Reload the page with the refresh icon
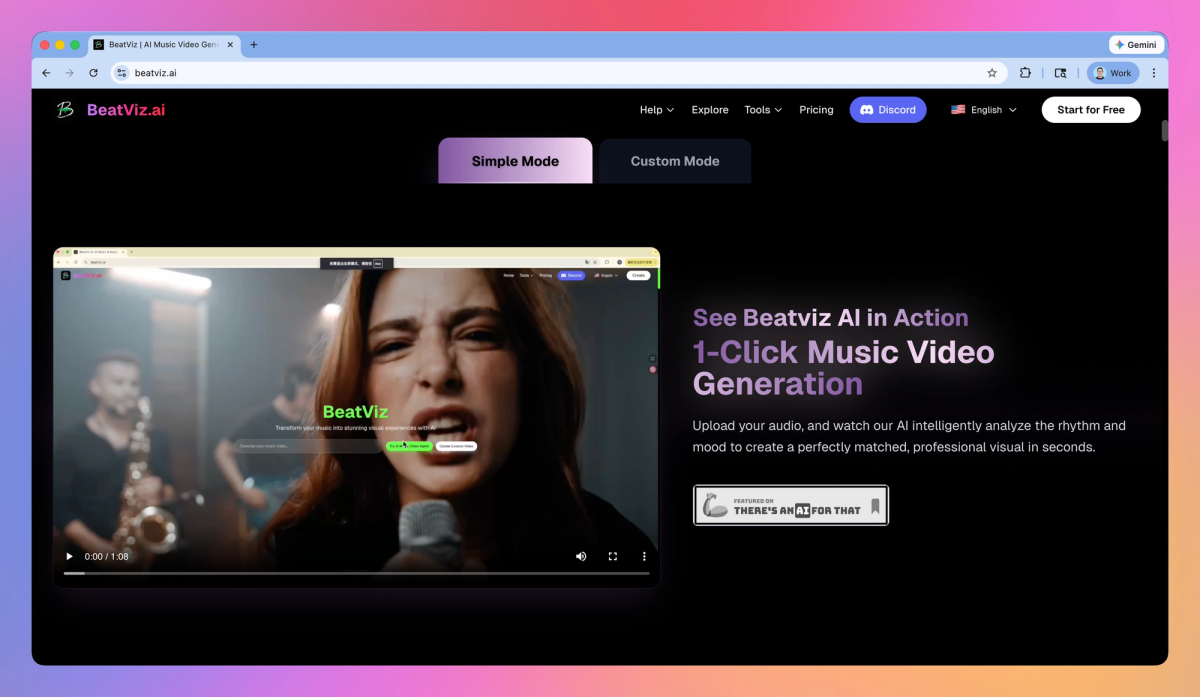This screenshot has width=1200, height=697. (93, 72)
